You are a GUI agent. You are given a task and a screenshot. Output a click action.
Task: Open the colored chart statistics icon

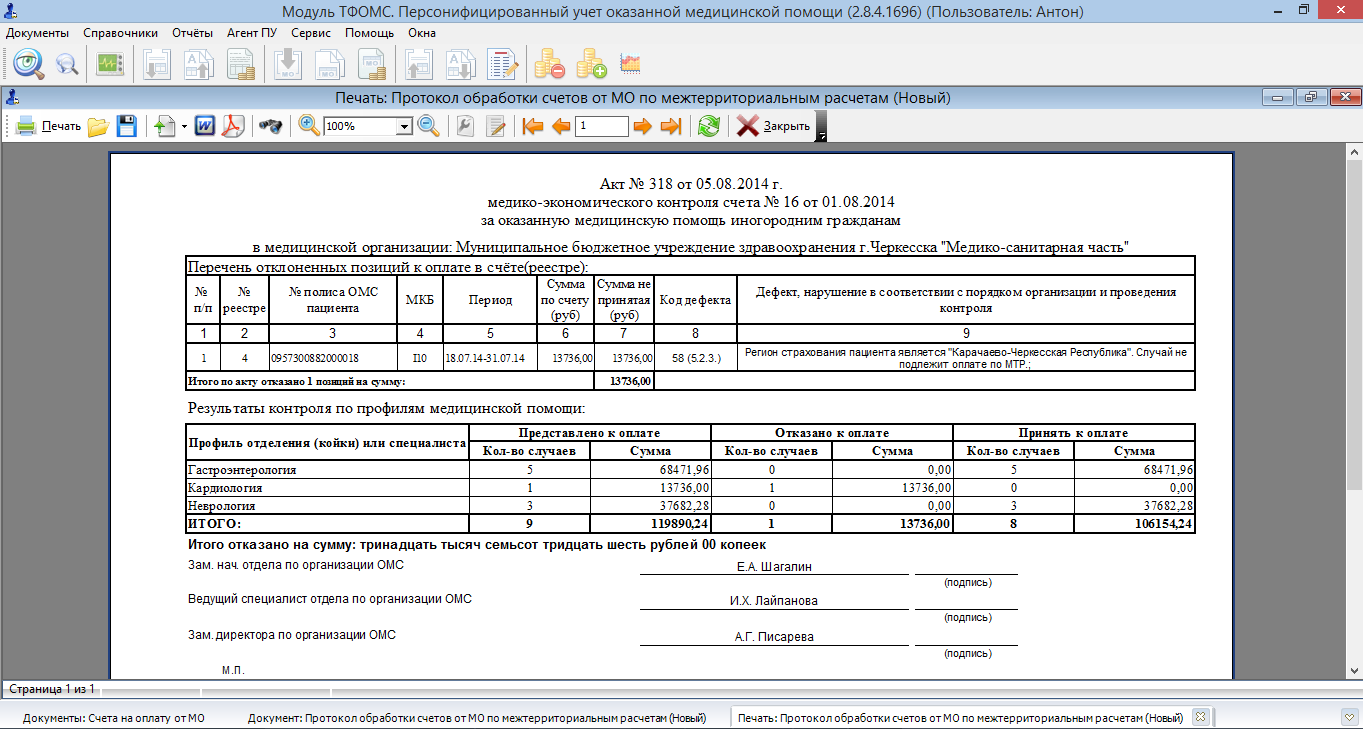click(x=630, y=65)
